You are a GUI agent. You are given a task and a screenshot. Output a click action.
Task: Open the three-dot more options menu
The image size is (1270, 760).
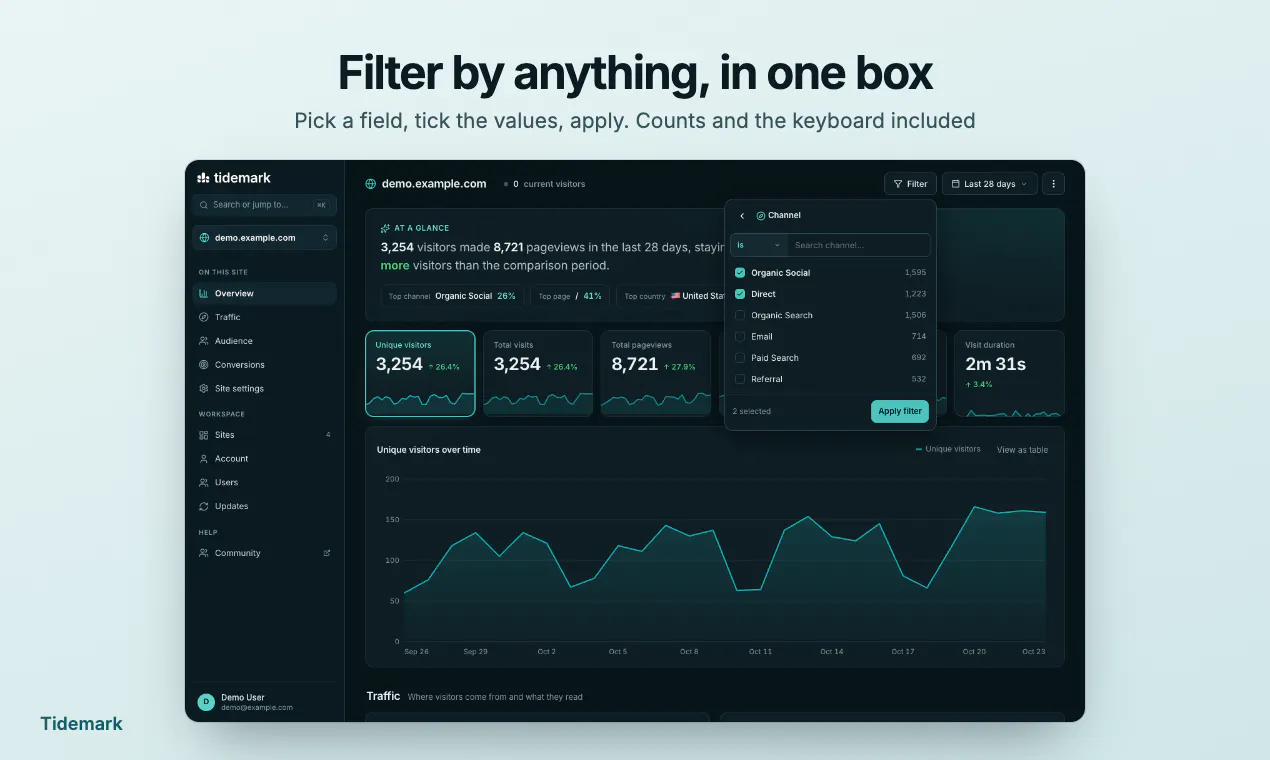pyautogui.click(x=1053, y=184)
